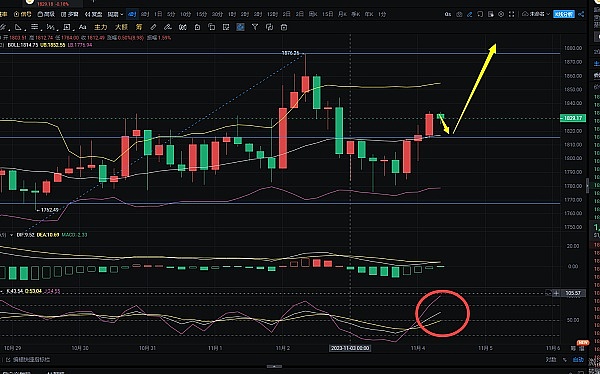Select the trend line drawing tool
Image resolution: width=600 pixels, height=374 pixels.
pos(3,27)
